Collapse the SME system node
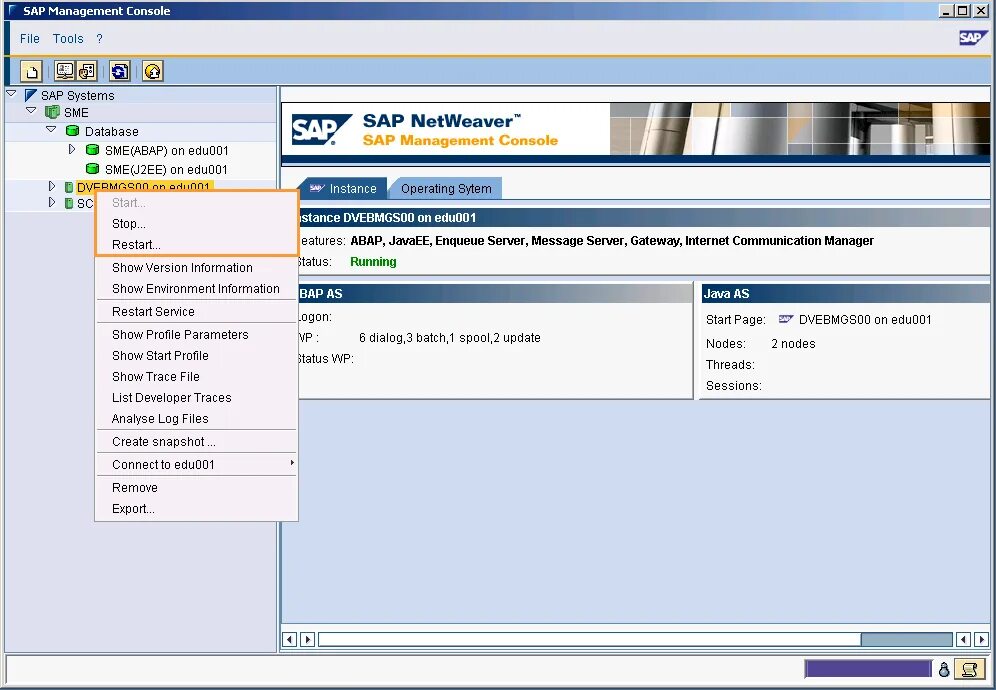The width and height of the screenshot is (996, 690). pos(31,111)
